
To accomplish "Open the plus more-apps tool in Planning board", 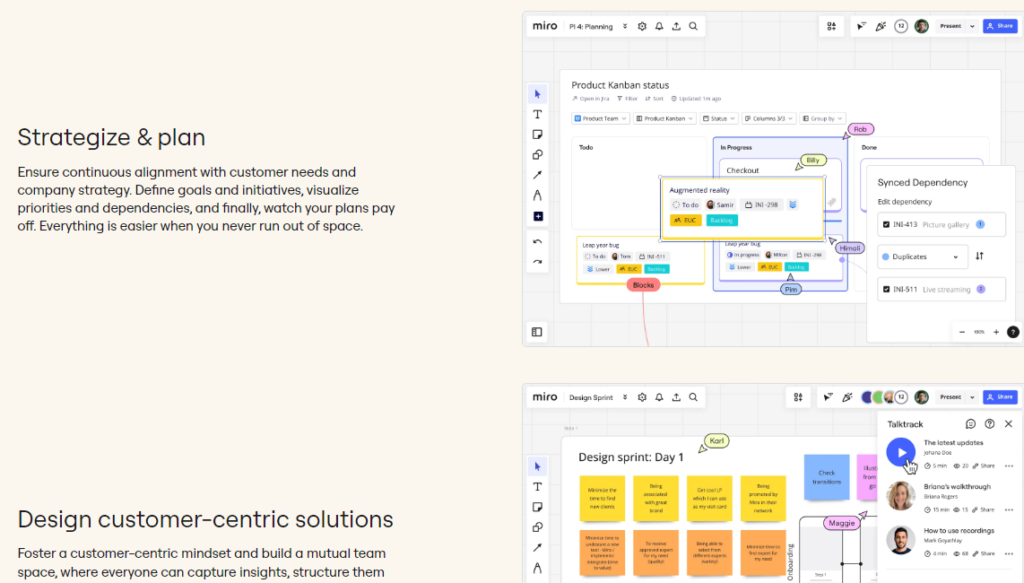I will tap(538, 216).
